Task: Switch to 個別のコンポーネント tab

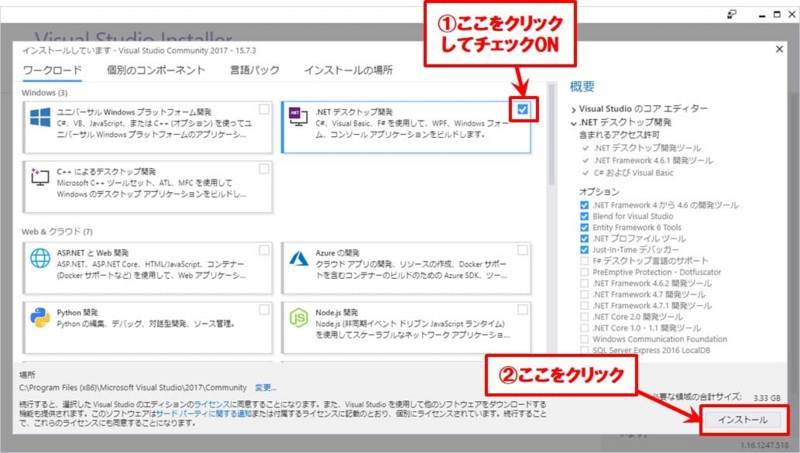Action: [156, 70]
